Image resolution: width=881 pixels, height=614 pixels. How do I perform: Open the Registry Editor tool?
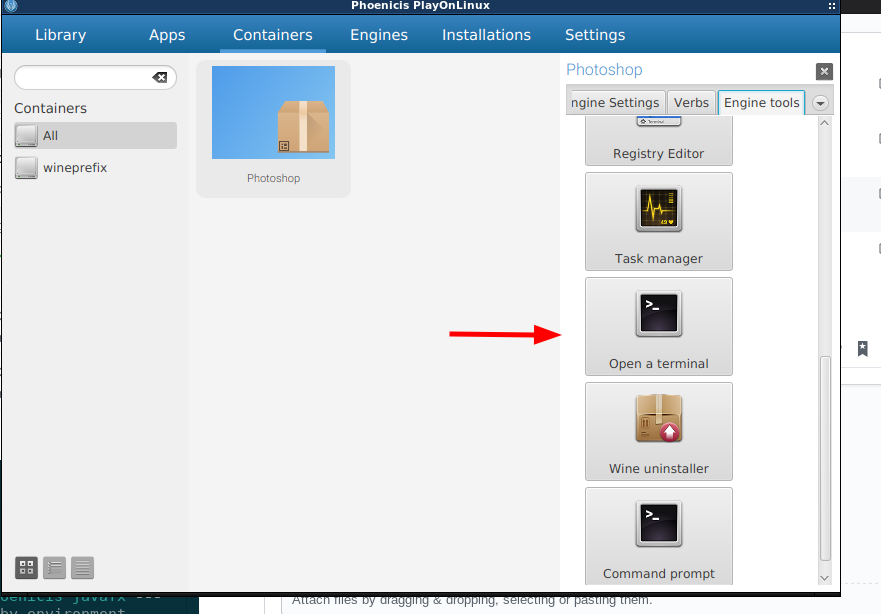[x=659, y=141]
